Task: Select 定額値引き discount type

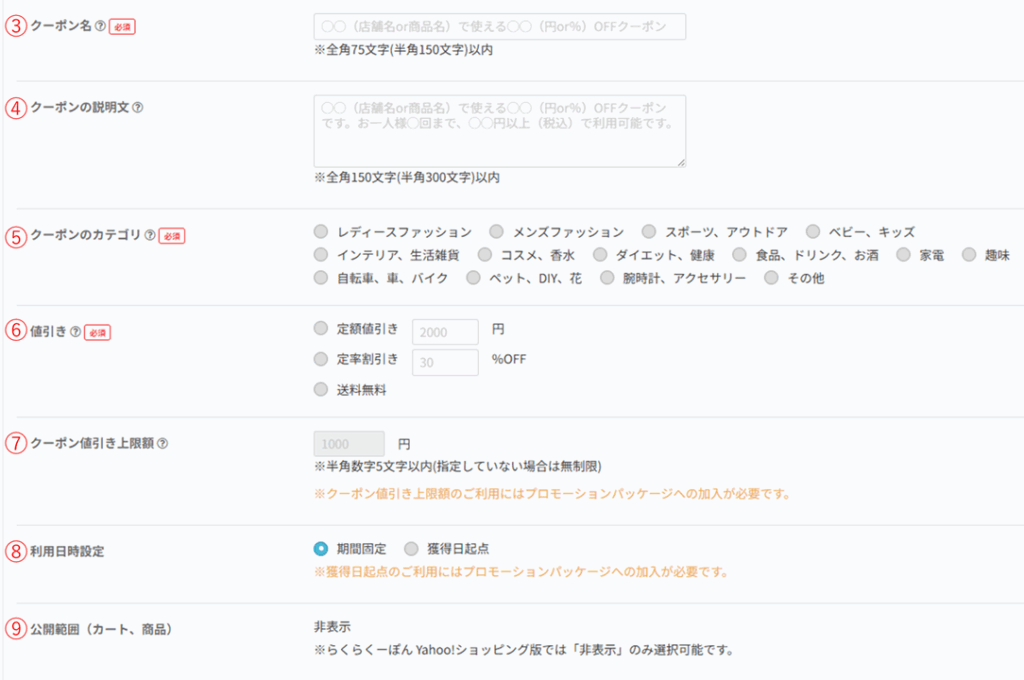Action: click(320, 327)
